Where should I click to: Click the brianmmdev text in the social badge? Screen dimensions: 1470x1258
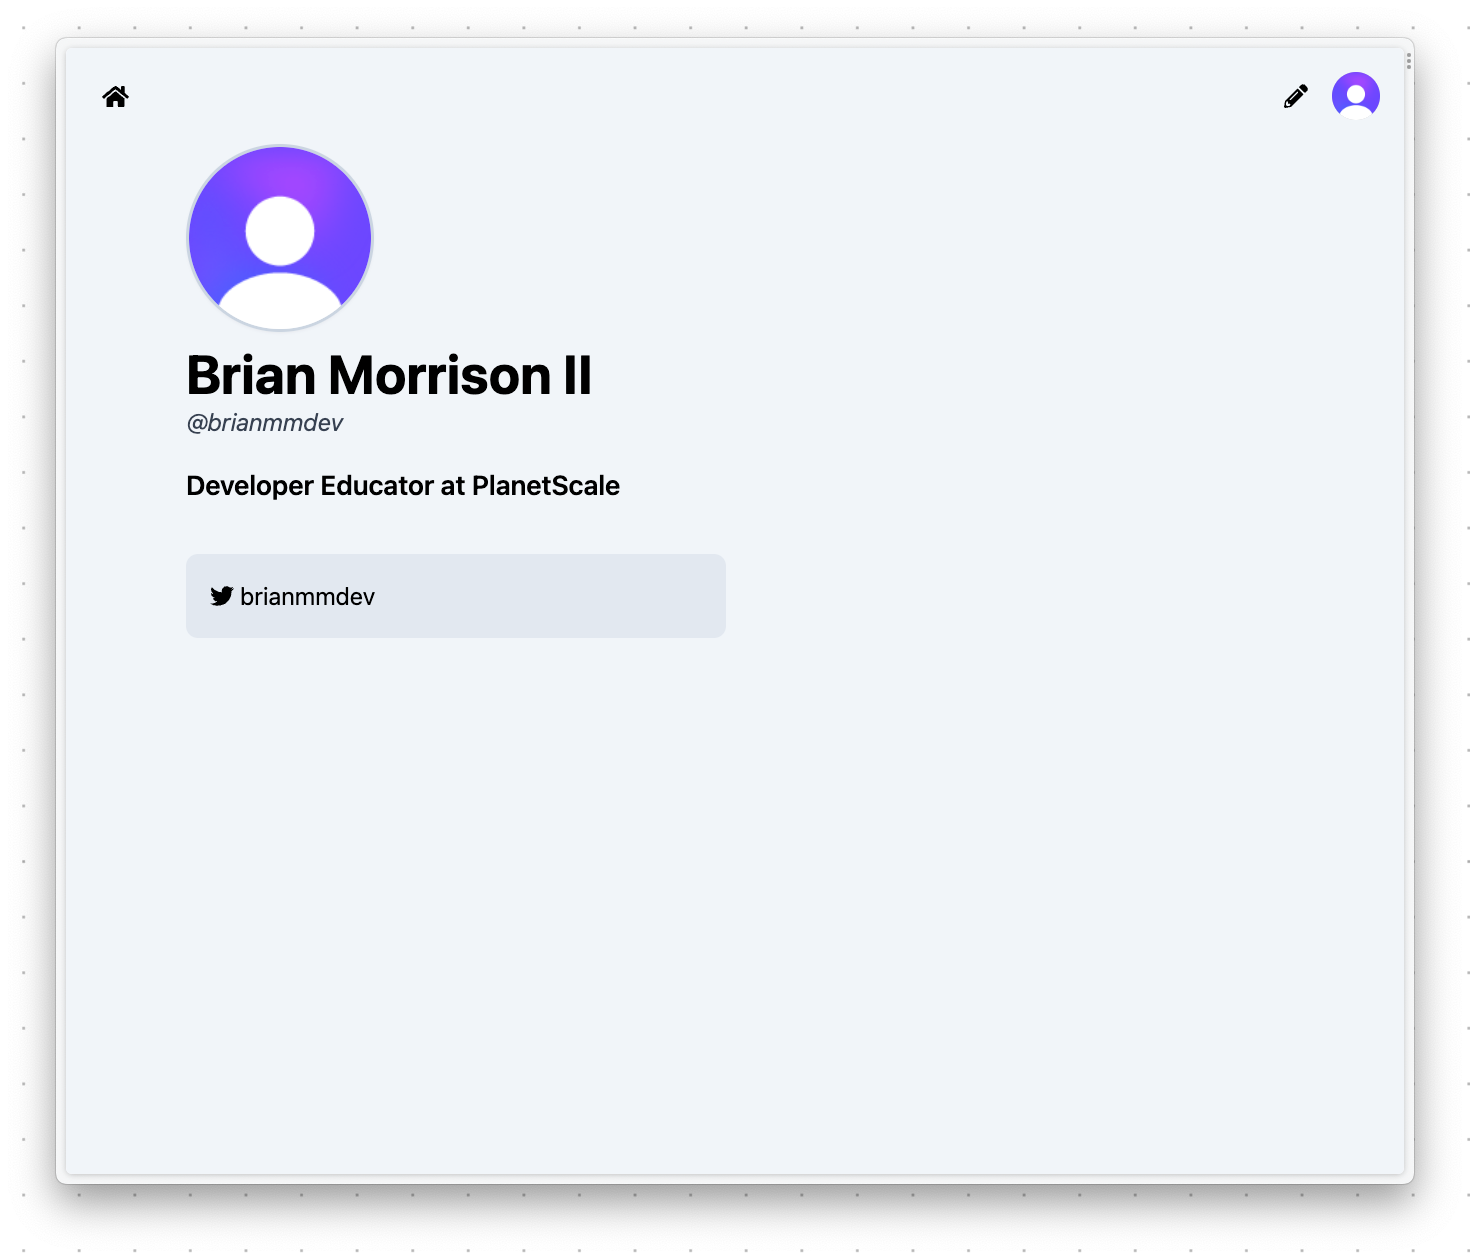[x=308, y=596]
